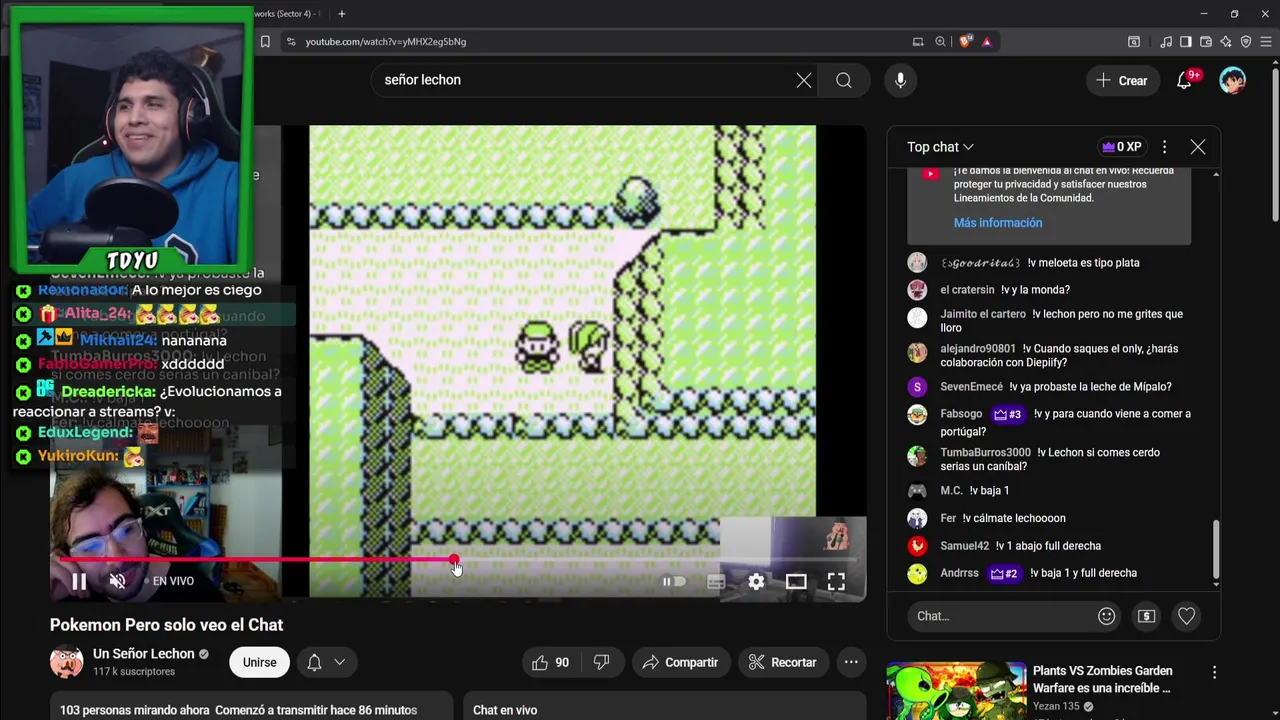Unmute the video with the speaker icon
Image resolution: width=1280 pixels, height=720 pixels.
[117, 581]
